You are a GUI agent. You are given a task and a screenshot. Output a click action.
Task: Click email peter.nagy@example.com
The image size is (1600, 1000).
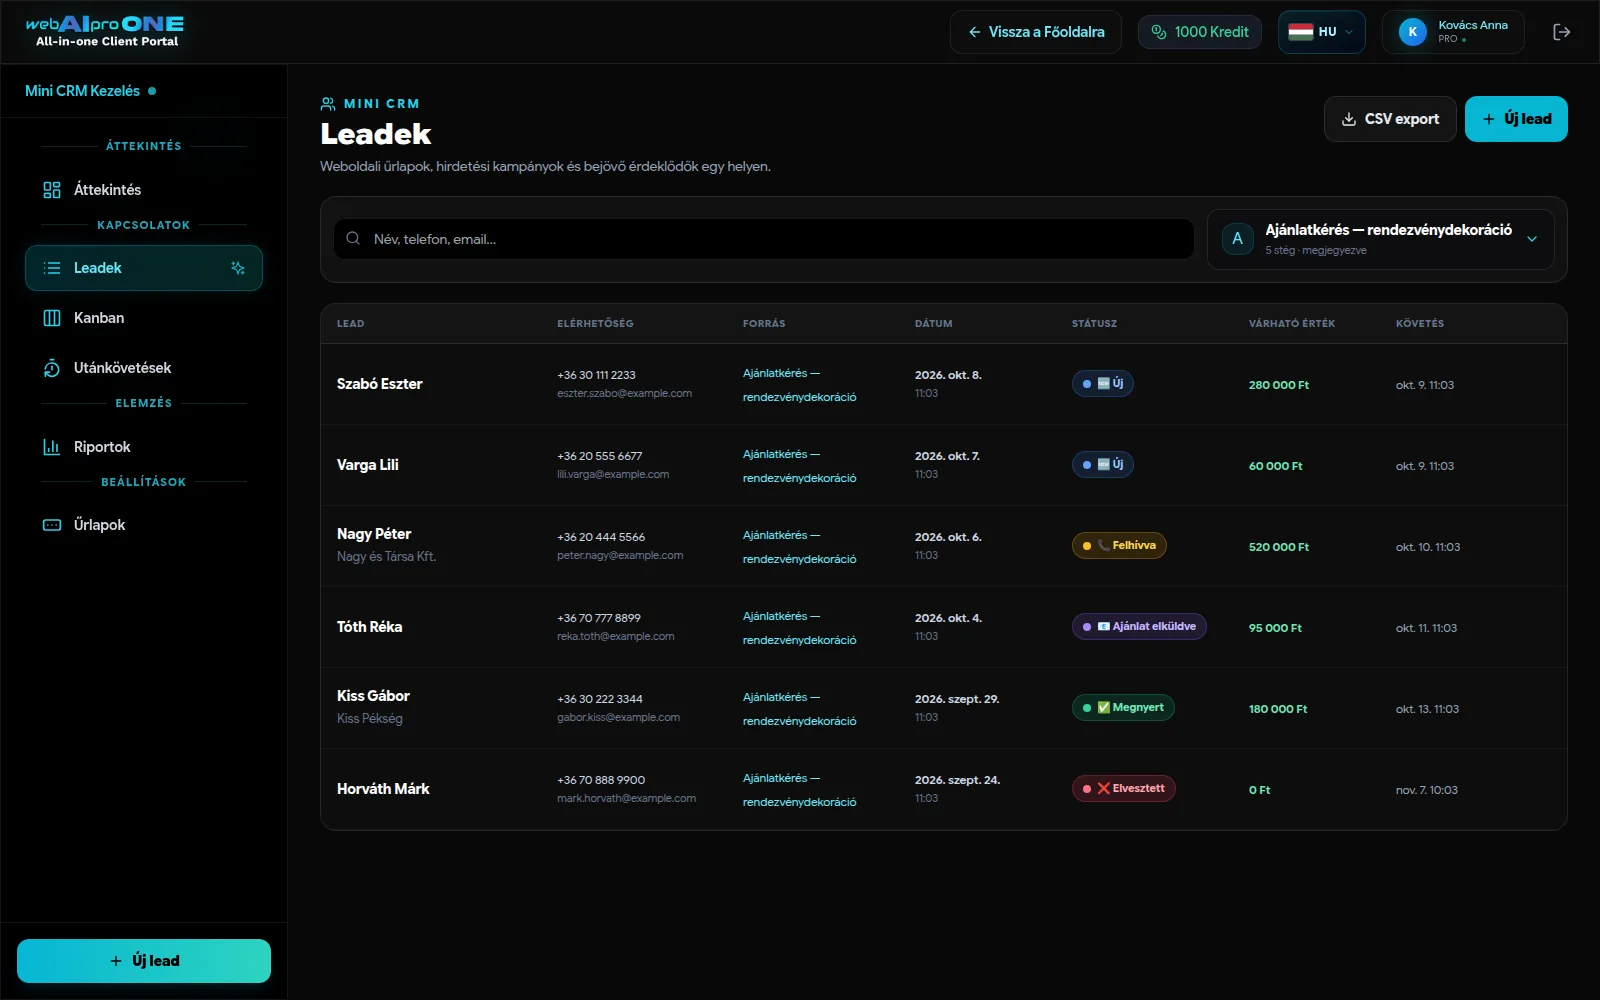pyautogui.click(x=620, y=556)
